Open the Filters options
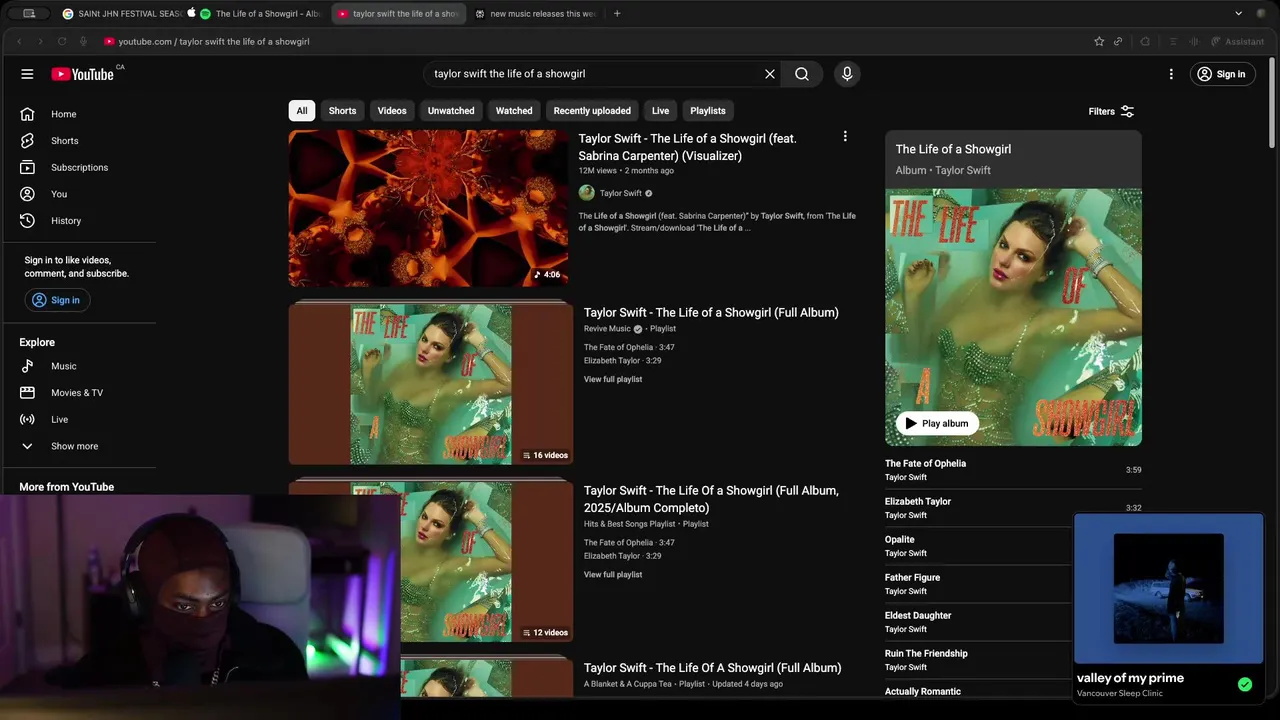 tap(1111, 111)
